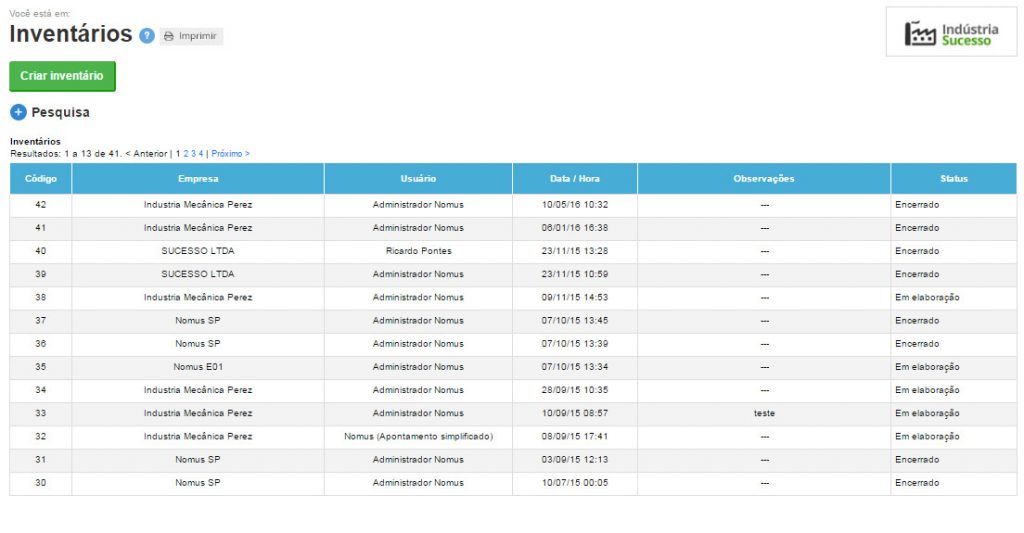Click the Usuário column header

click(x=418, y=179)
